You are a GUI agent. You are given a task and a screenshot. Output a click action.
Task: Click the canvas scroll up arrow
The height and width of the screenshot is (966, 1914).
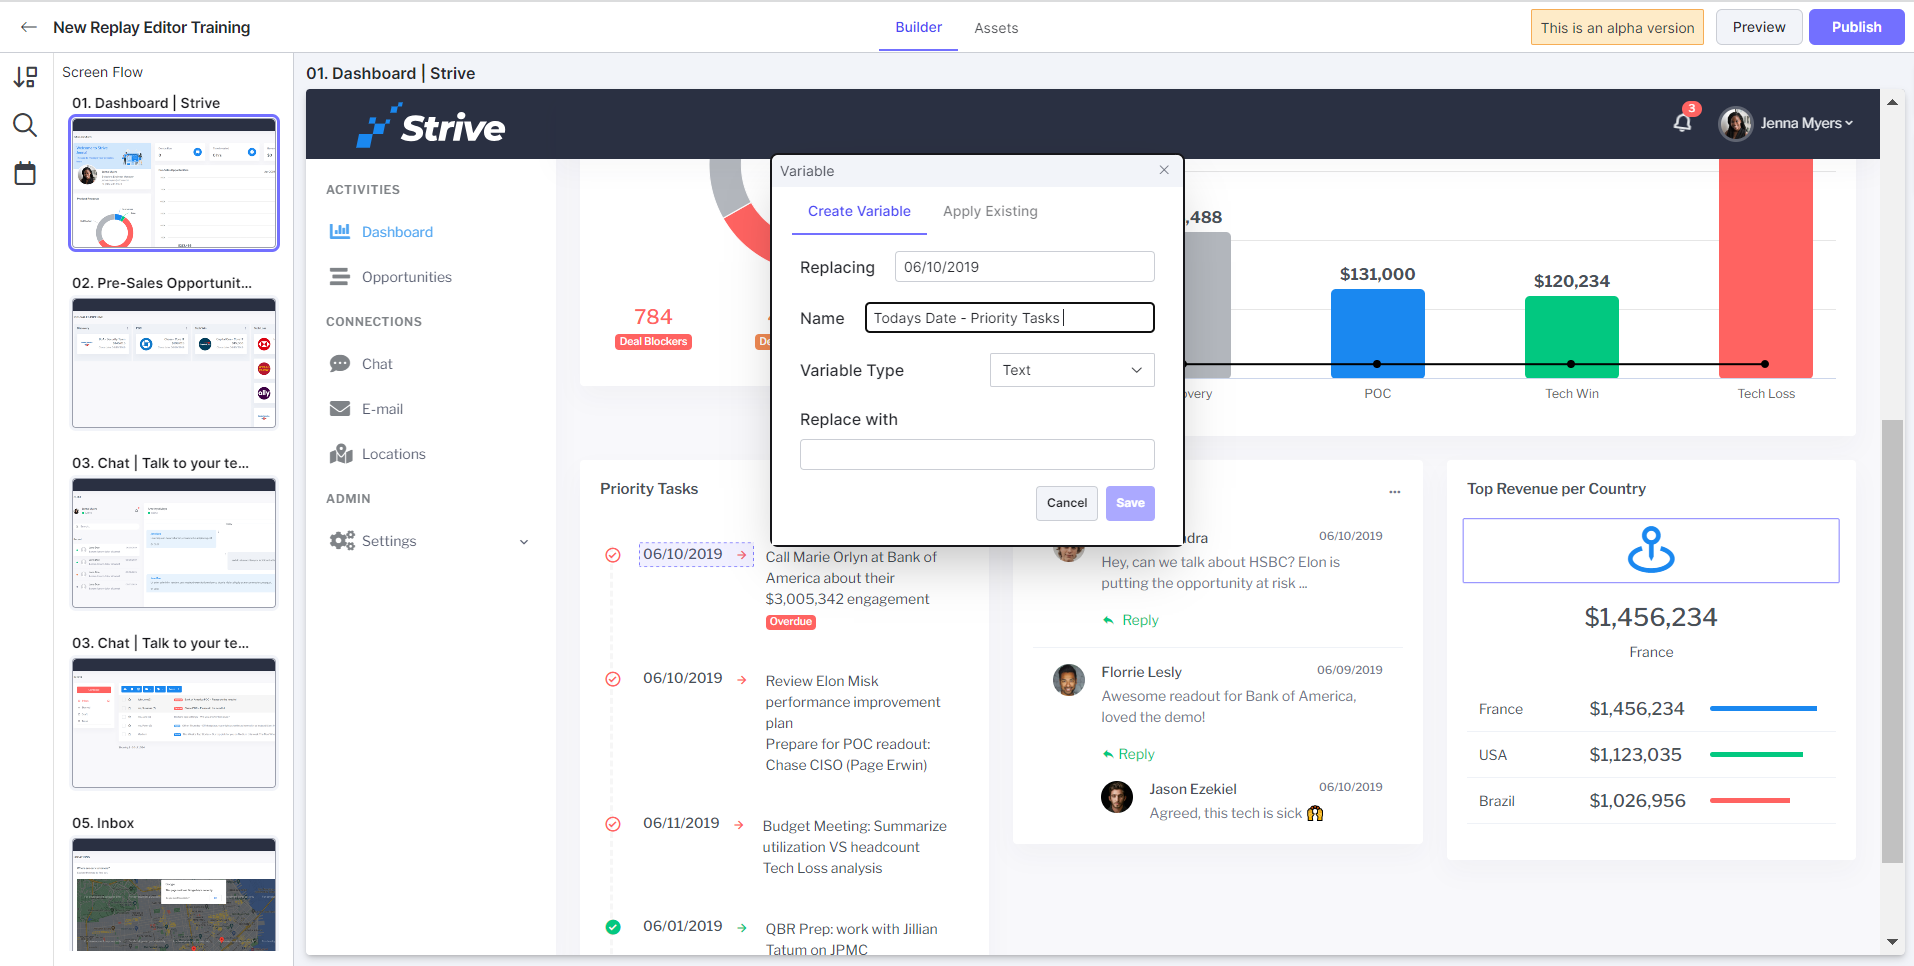point(1892,102)
